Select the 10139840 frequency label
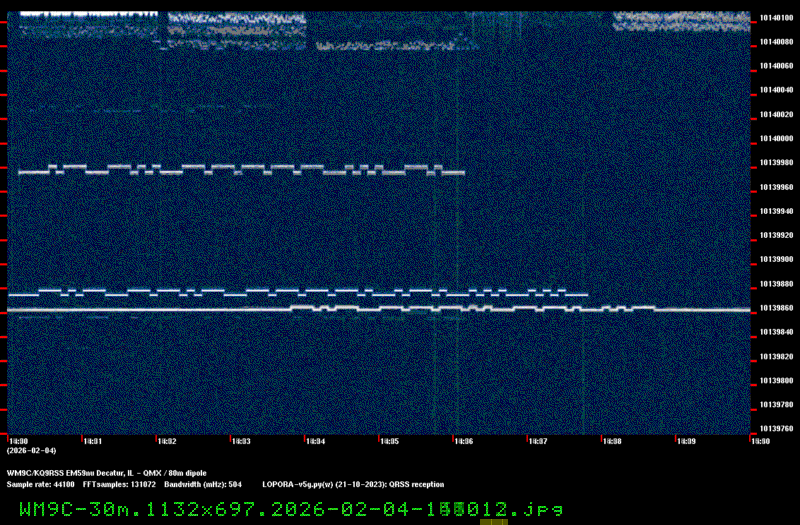This screenshot has height=525, width=800. coord(776,332)
